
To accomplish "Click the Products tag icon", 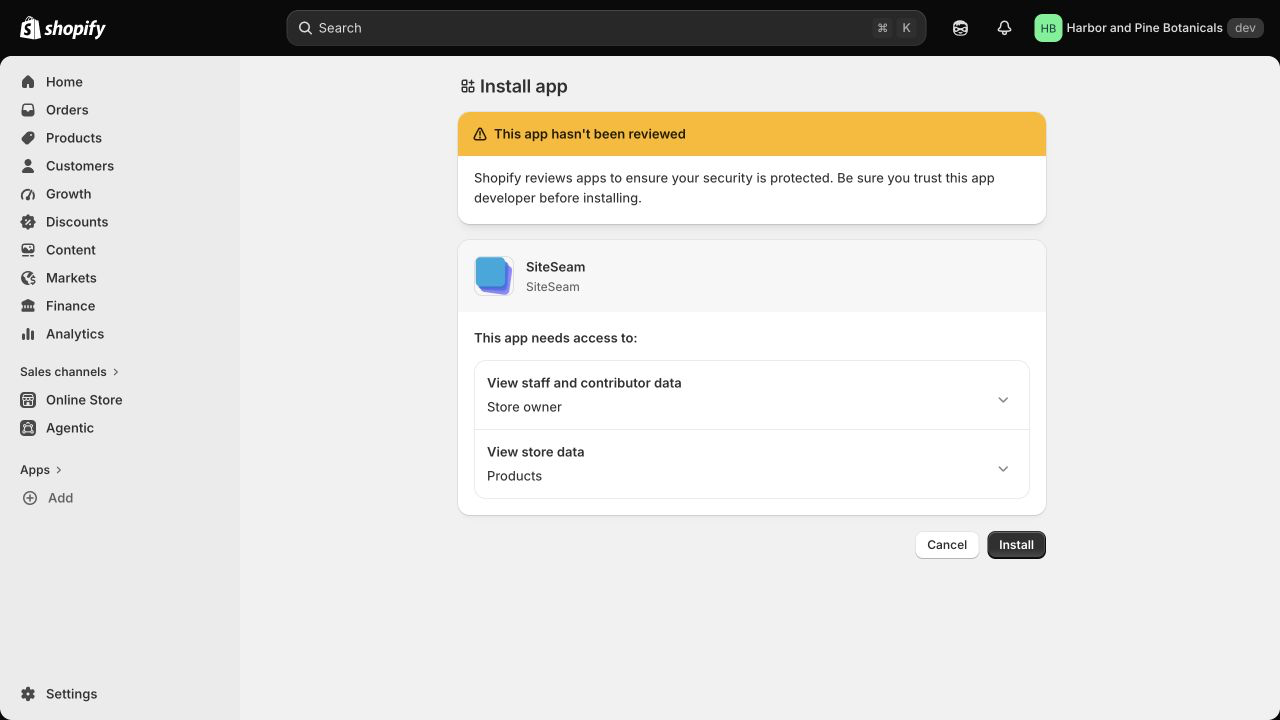I will coord(28,138).
